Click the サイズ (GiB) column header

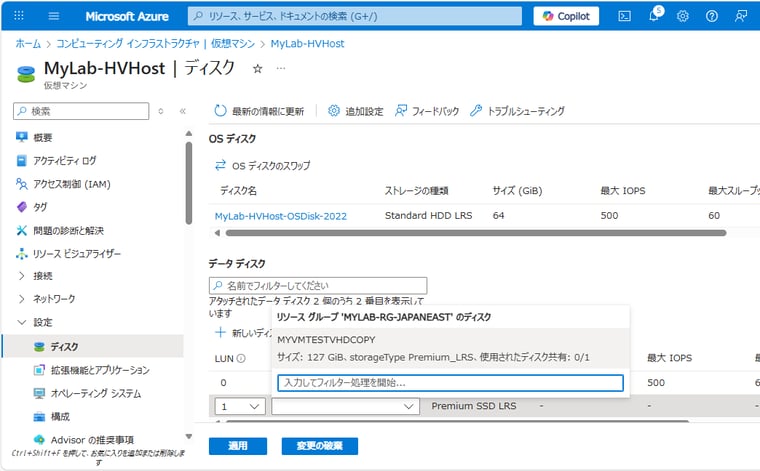coord(517,191)
